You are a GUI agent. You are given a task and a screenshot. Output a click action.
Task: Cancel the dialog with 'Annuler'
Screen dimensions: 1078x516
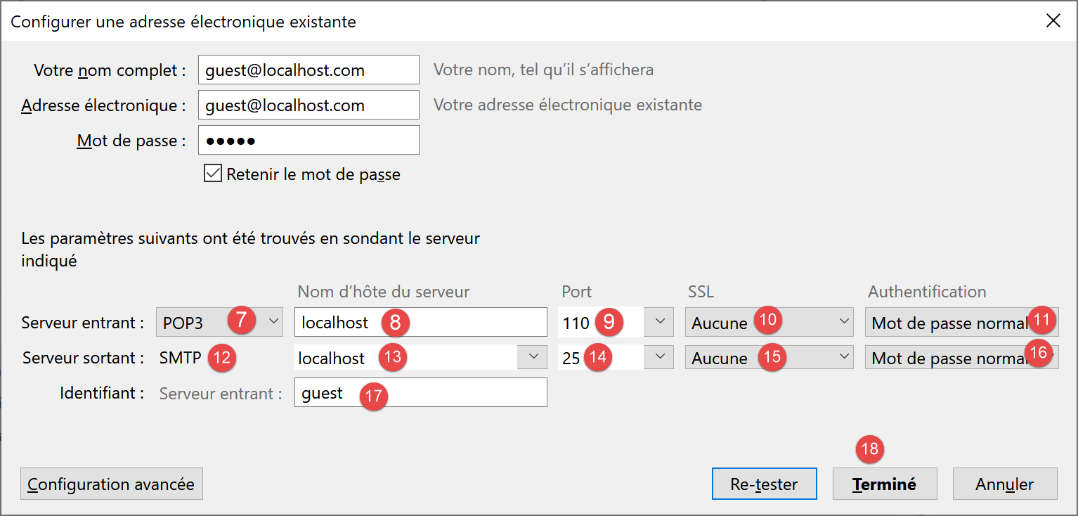pos(1005,484)
